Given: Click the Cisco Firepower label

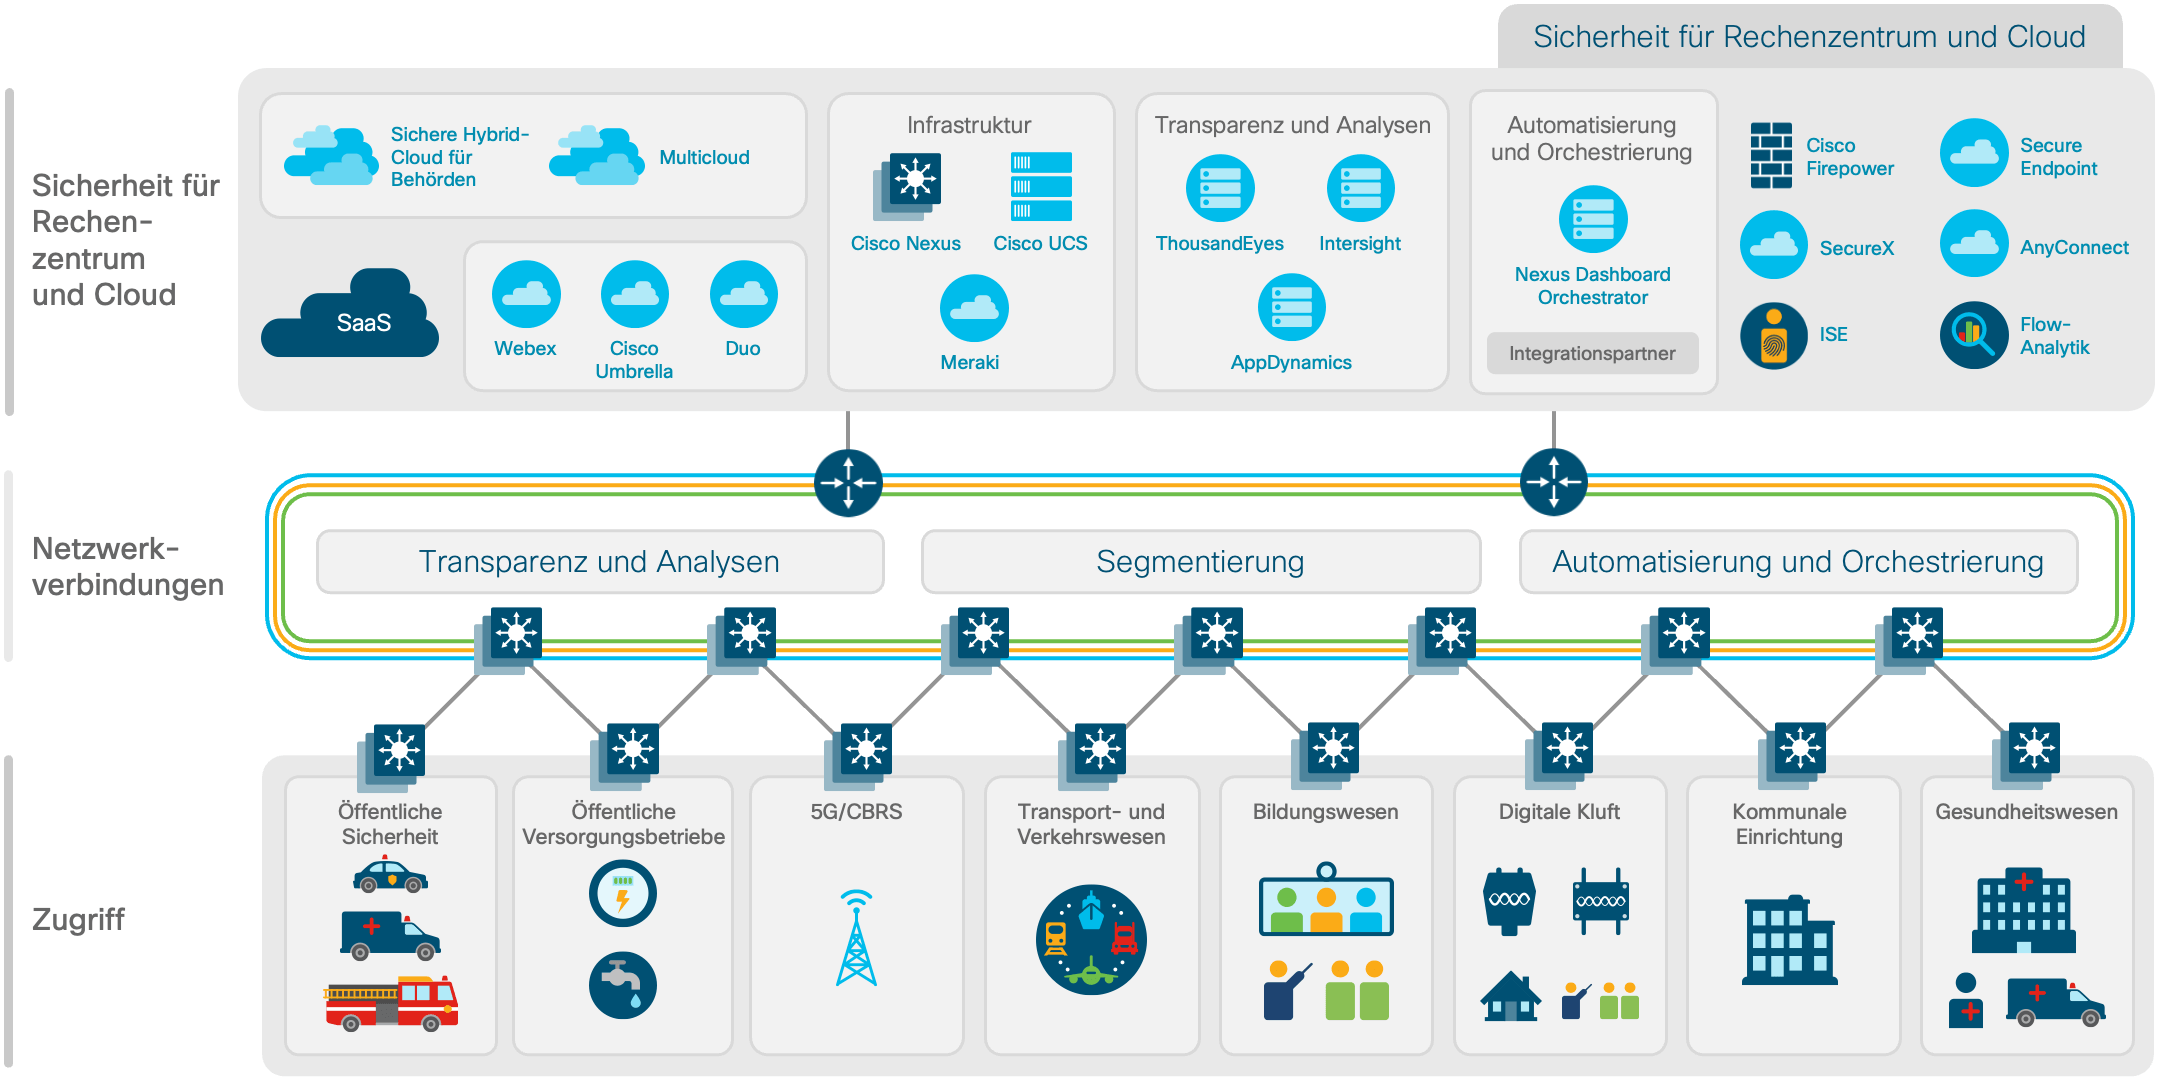Looking at the screenshot, I should tap(1850, 157).
